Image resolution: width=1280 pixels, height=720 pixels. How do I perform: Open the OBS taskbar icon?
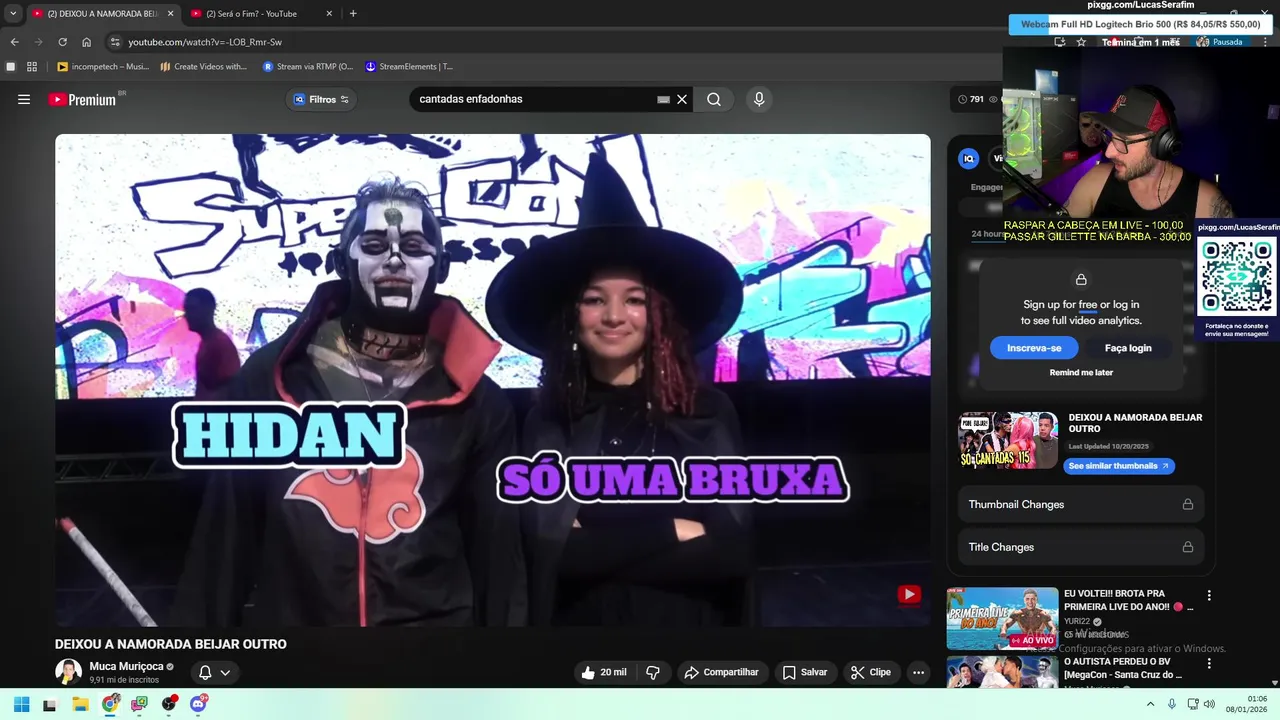pyautogui.click(x=169, y=704)
